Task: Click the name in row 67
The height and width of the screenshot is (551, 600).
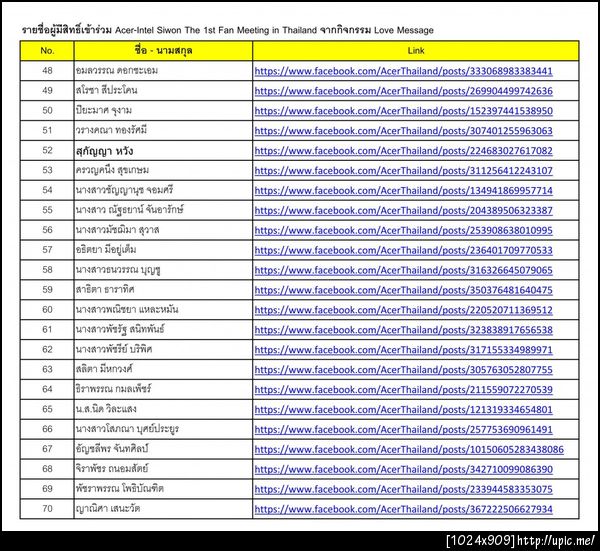Action: 112,448
